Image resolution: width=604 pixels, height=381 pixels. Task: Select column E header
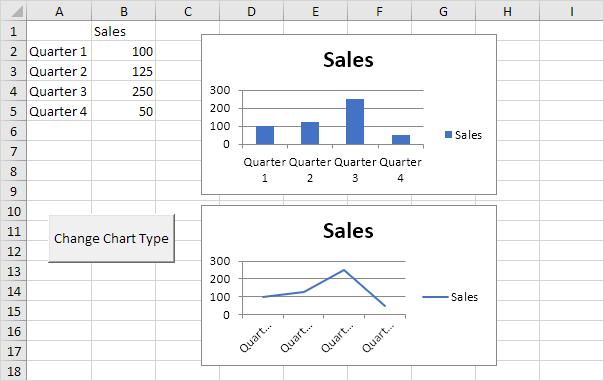pyautogui.click(x=315, y=11)
